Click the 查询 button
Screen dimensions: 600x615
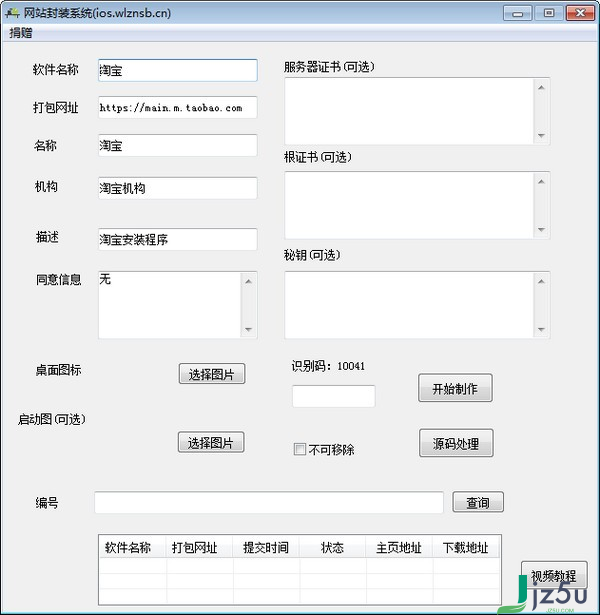click(478, 502)
